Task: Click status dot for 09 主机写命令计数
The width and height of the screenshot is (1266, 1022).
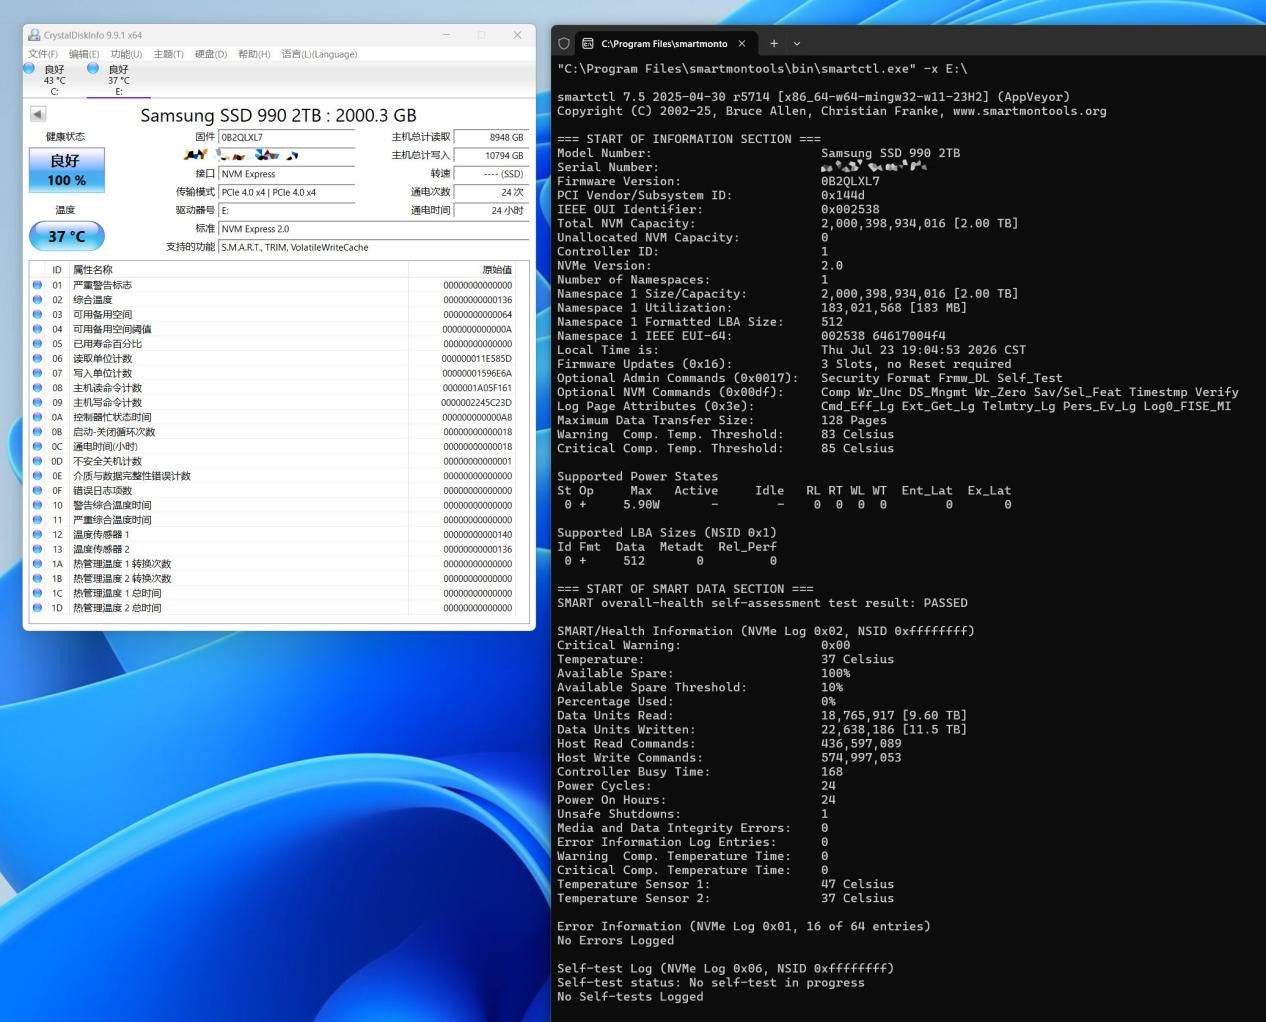Action: coord(38,402)
